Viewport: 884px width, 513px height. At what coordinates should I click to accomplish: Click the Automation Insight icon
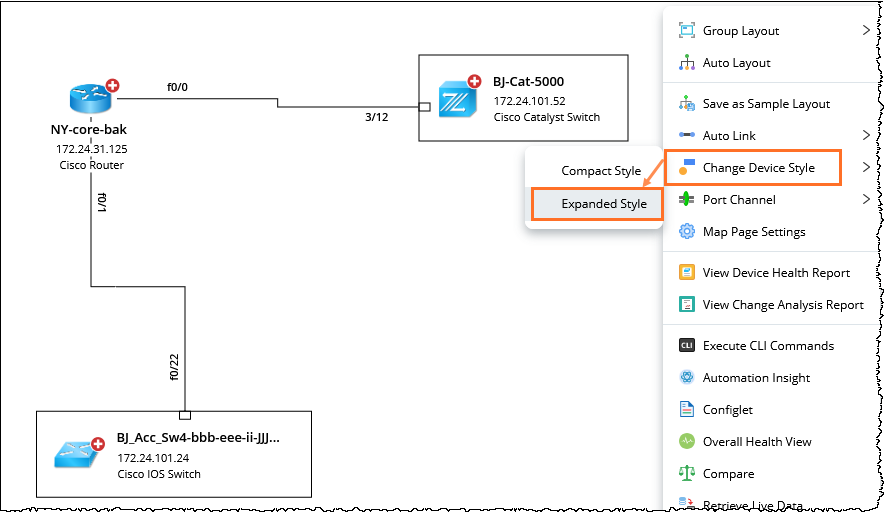[687, 378]
